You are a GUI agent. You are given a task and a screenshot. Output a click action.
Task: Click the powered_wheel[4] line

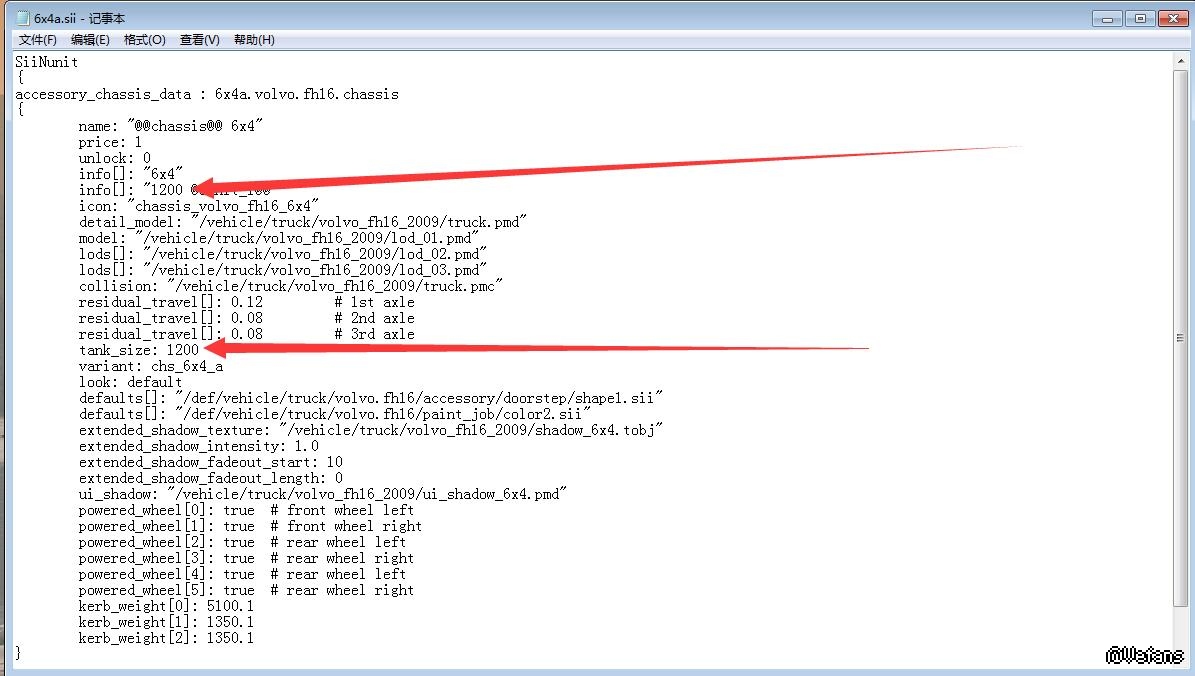click(x=242, y=574)
